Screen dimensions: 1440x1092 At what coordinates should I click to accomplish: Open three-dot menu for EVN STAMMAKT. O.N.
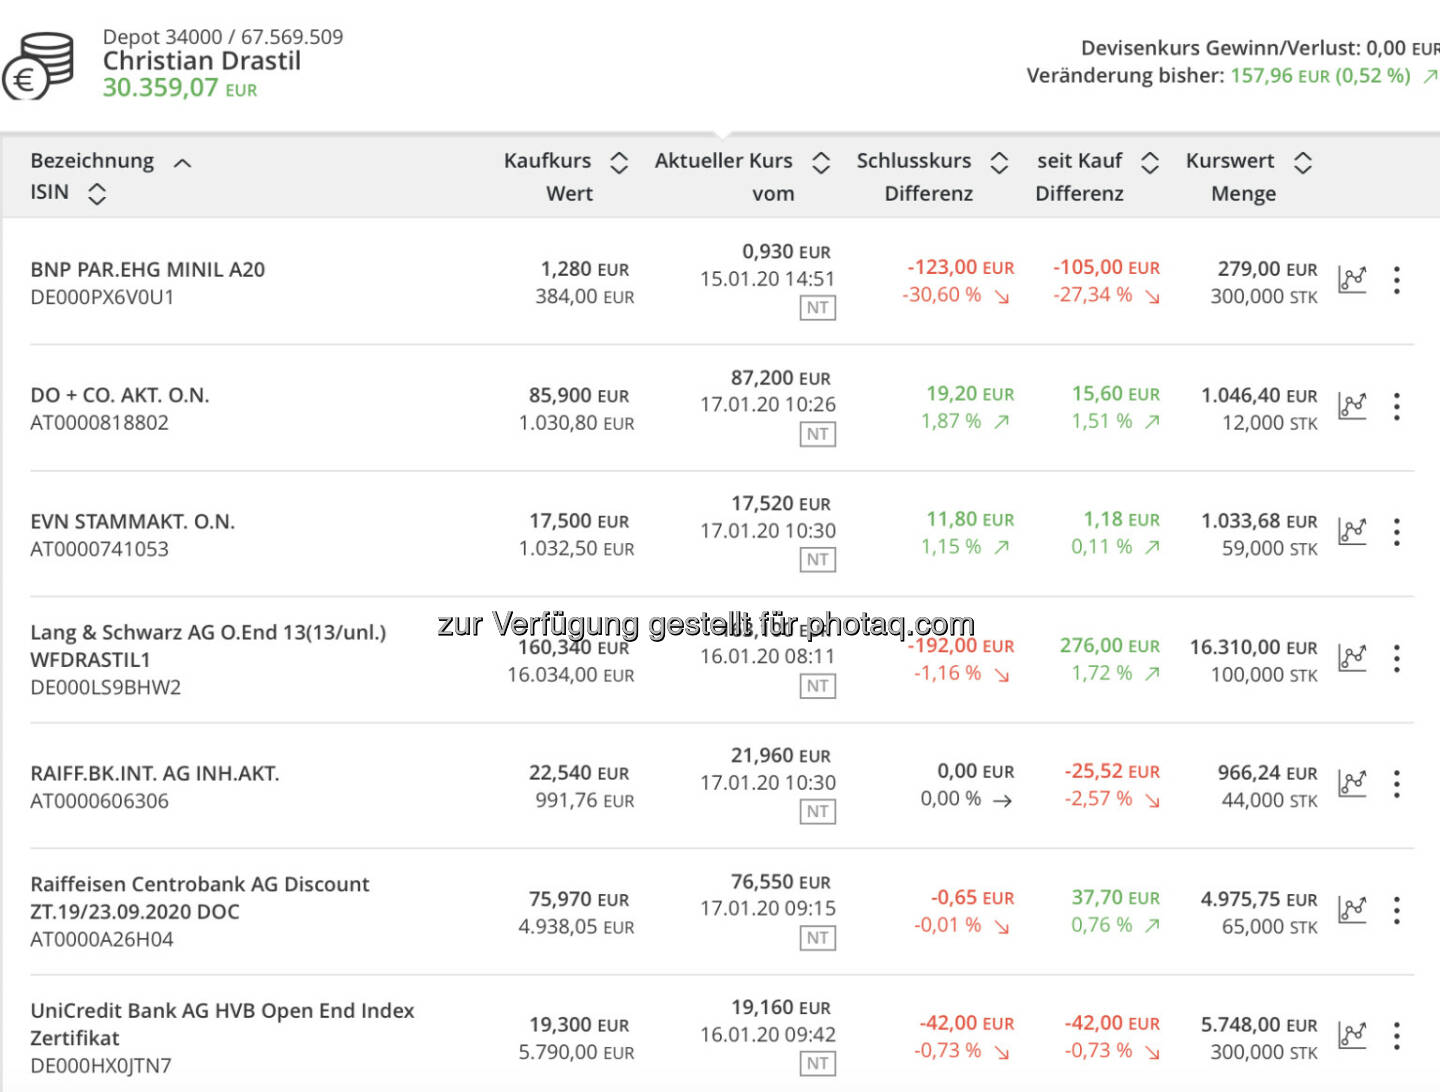(1397, 532)
